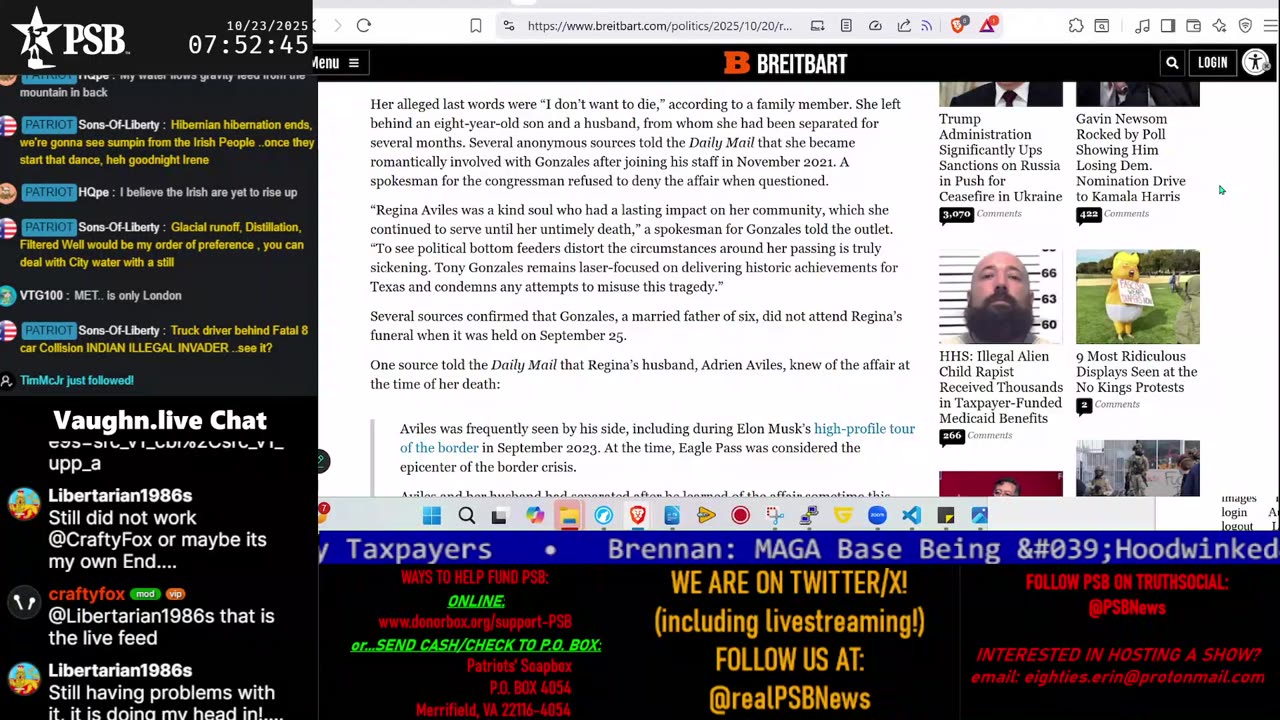The image size is (1280, 720).
Task: Open the Brave Shields lion icon
Action: [x=958, y=25]
